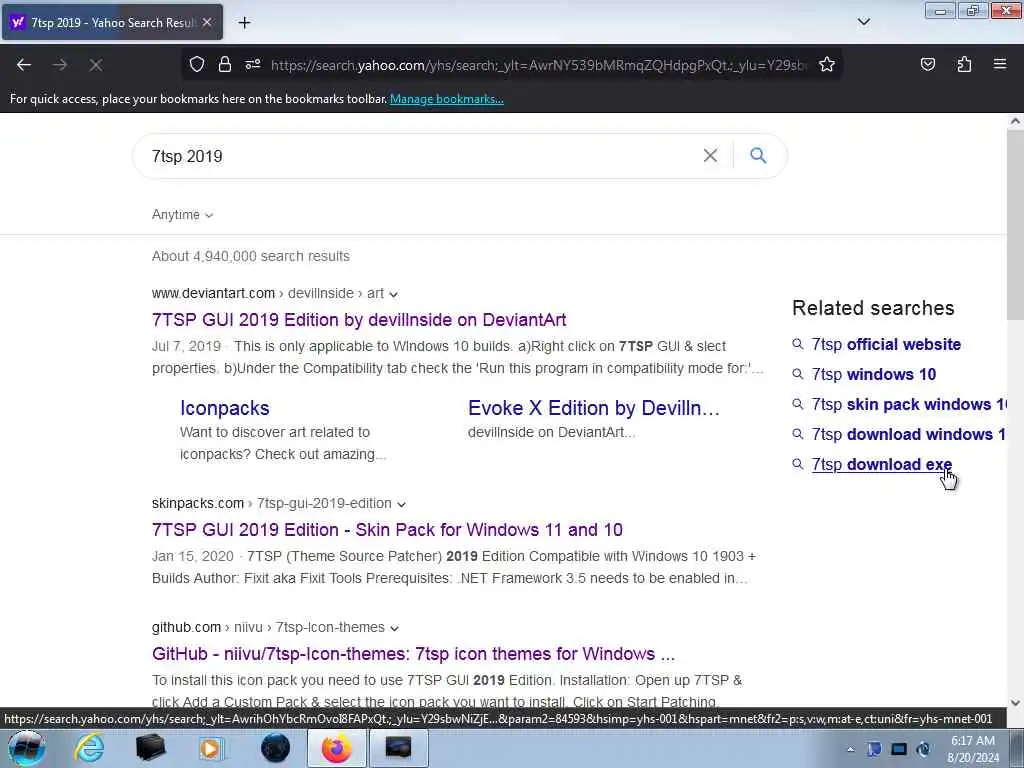Screen dimensions: 1024x768
Task: Click the Related searches heading
Action: [873, 308]
